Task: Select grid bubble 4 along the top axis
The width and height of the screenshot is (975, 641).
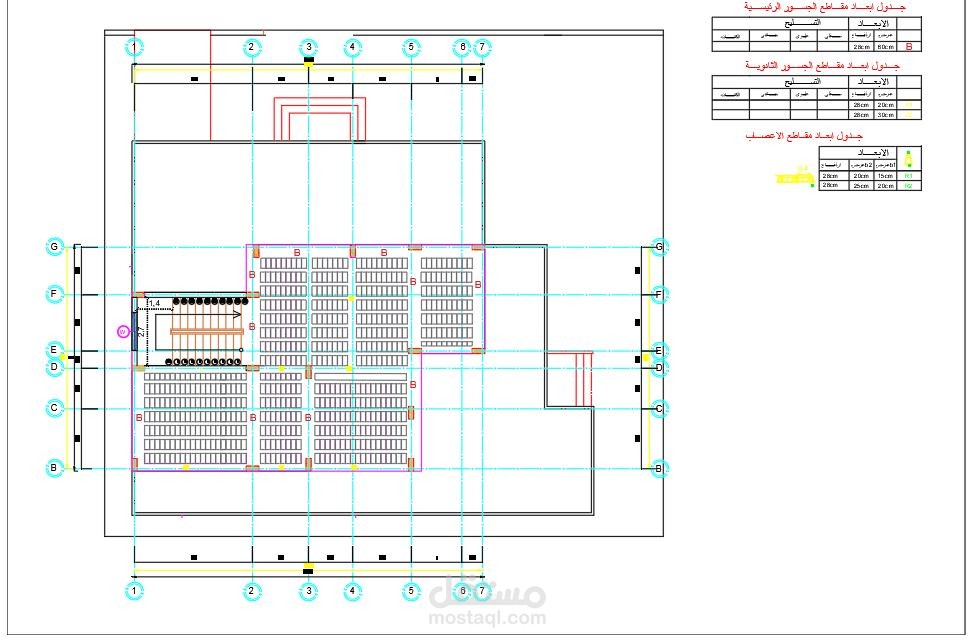Action: (353, 47)
